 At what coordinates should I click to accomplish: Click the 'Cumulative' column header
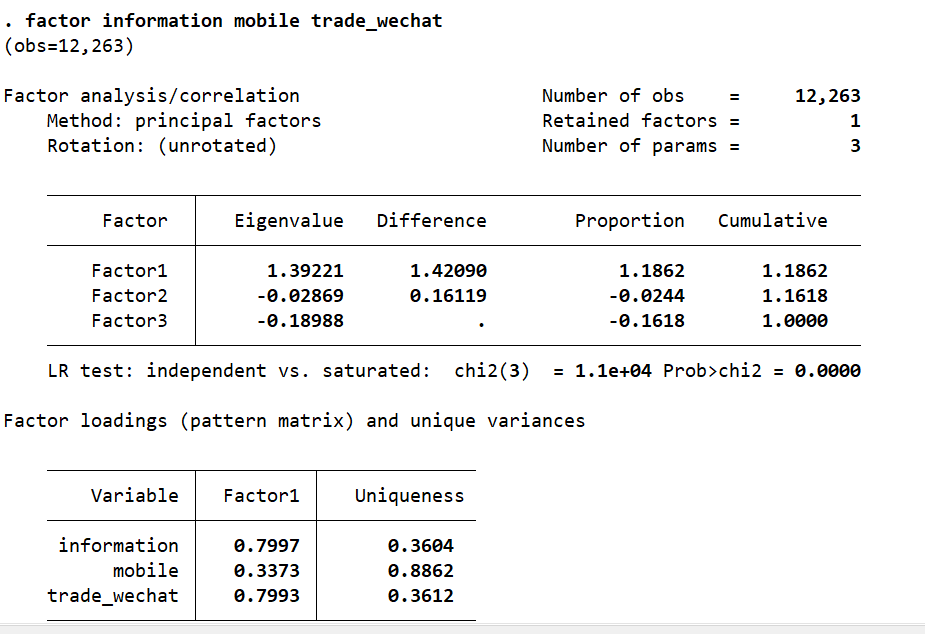point(772,221)
